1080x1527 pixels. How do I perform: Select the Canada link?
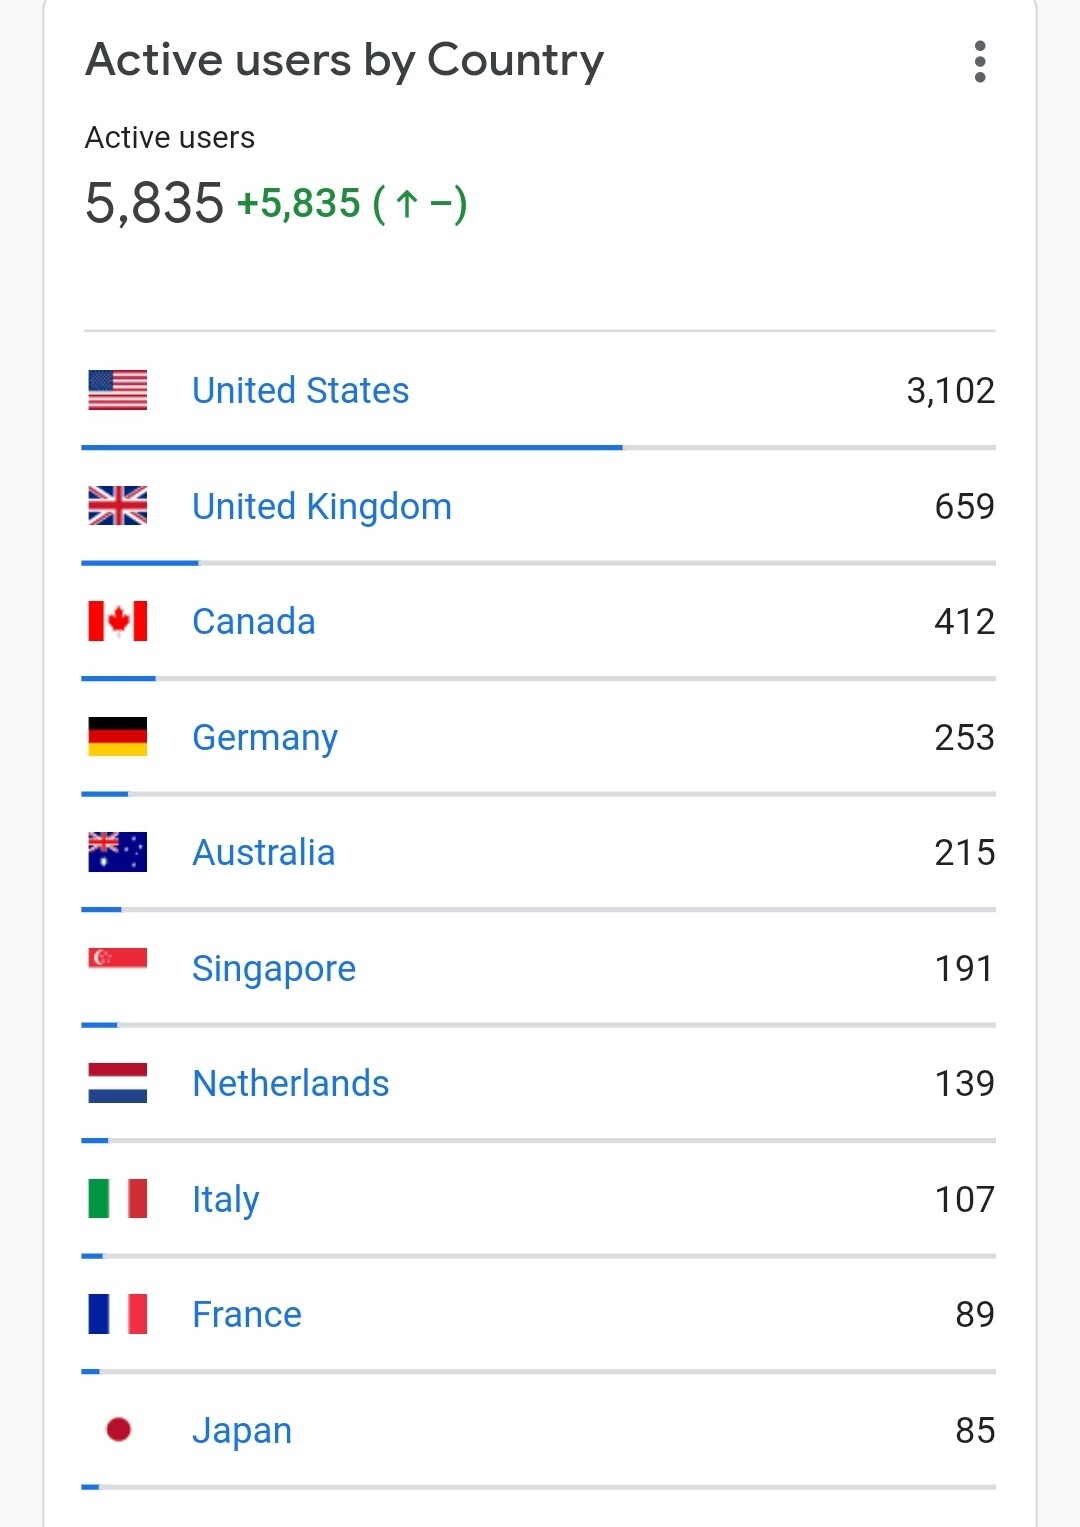tap(253, 621)
